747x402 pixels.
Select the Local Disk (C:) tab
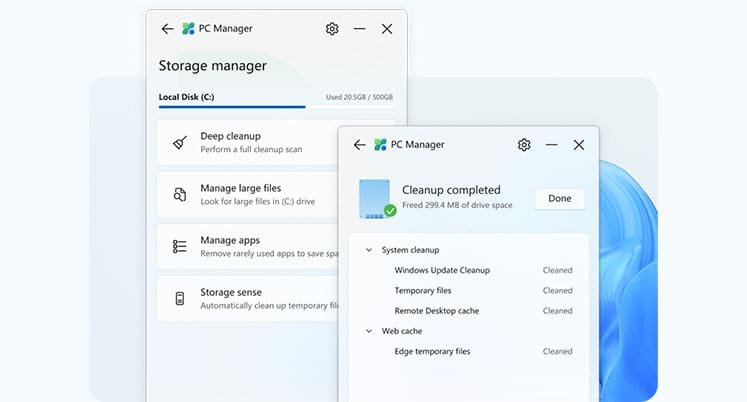[x=186, y=97]
